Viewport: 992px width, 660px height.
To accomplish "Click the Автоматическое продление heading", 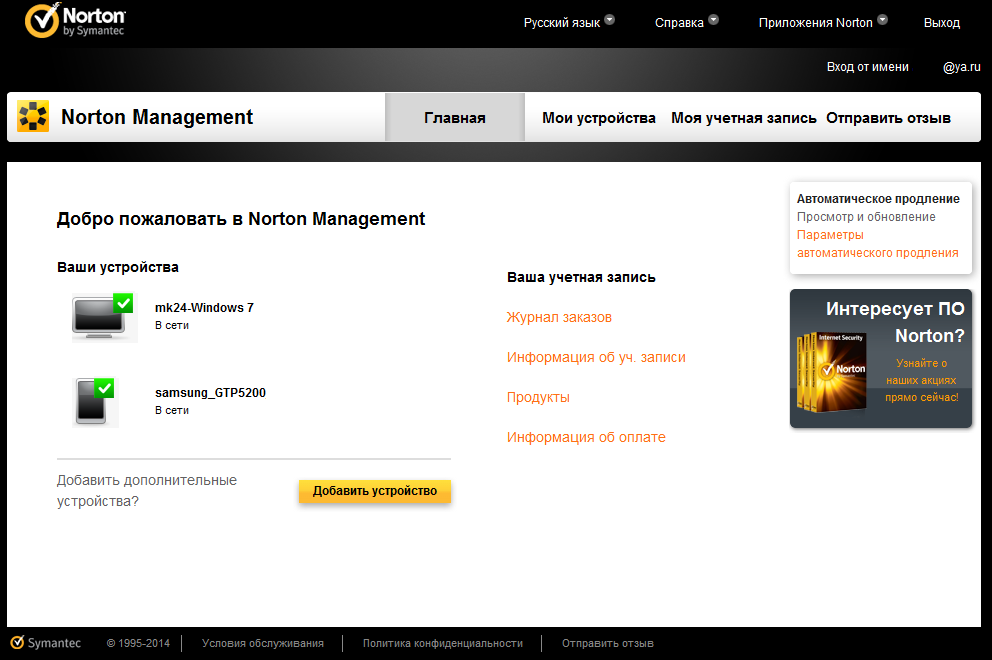I will coord(878,199).
